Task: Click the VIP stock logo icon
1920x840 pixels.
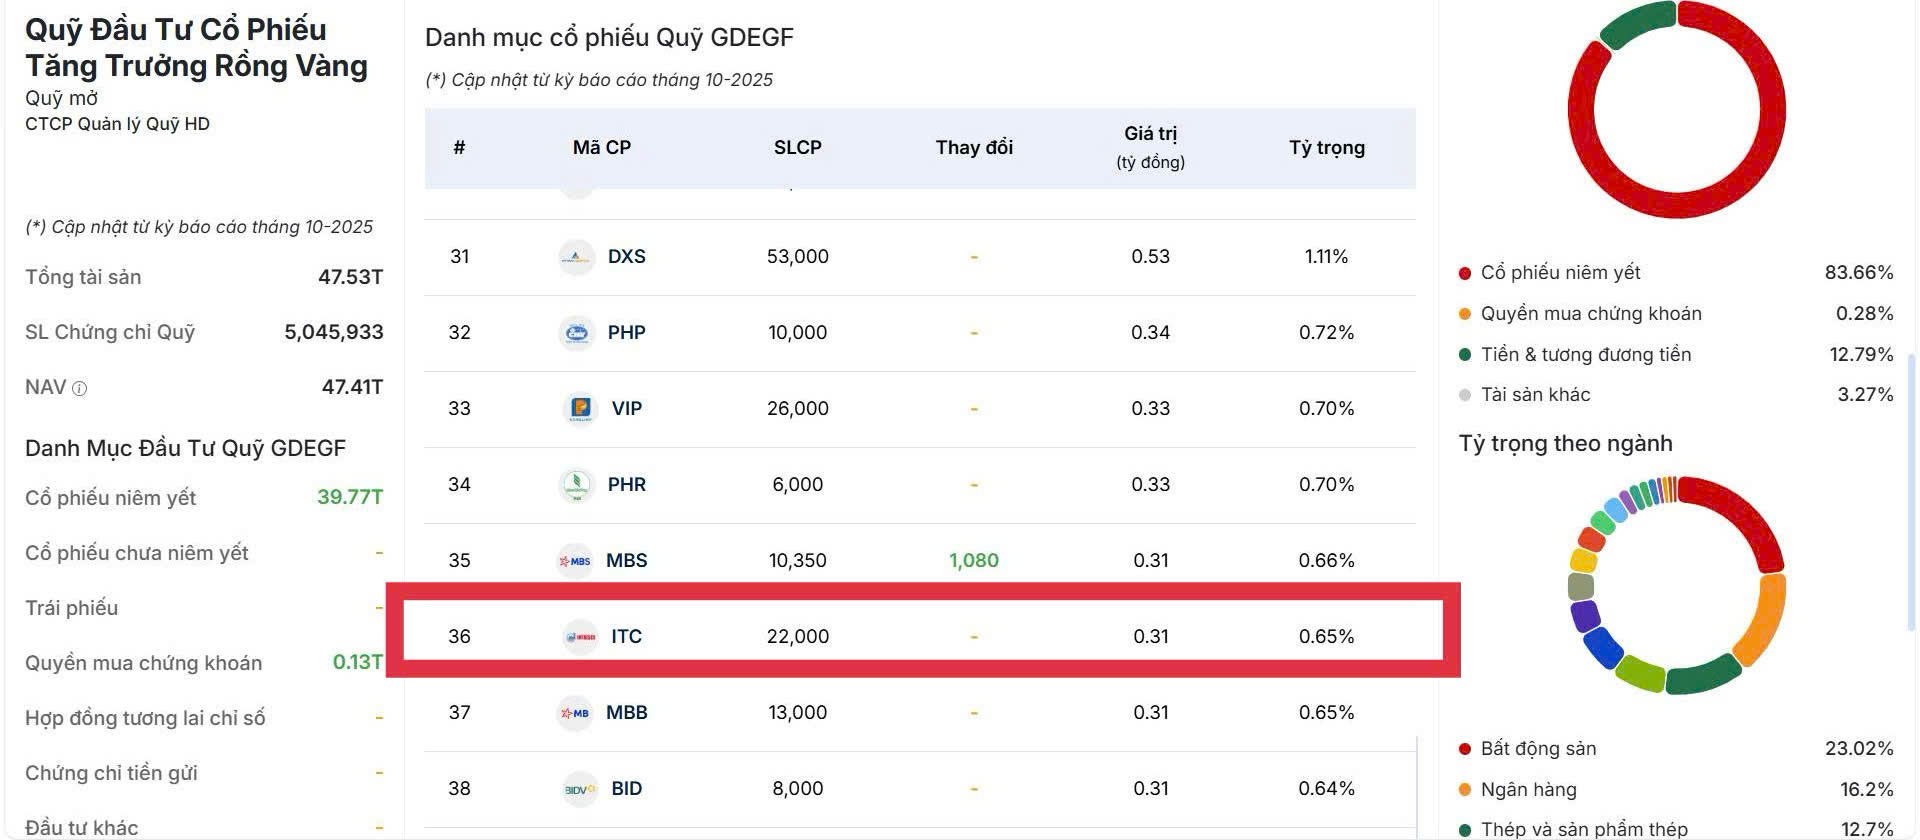Action: tap(580, 409)
